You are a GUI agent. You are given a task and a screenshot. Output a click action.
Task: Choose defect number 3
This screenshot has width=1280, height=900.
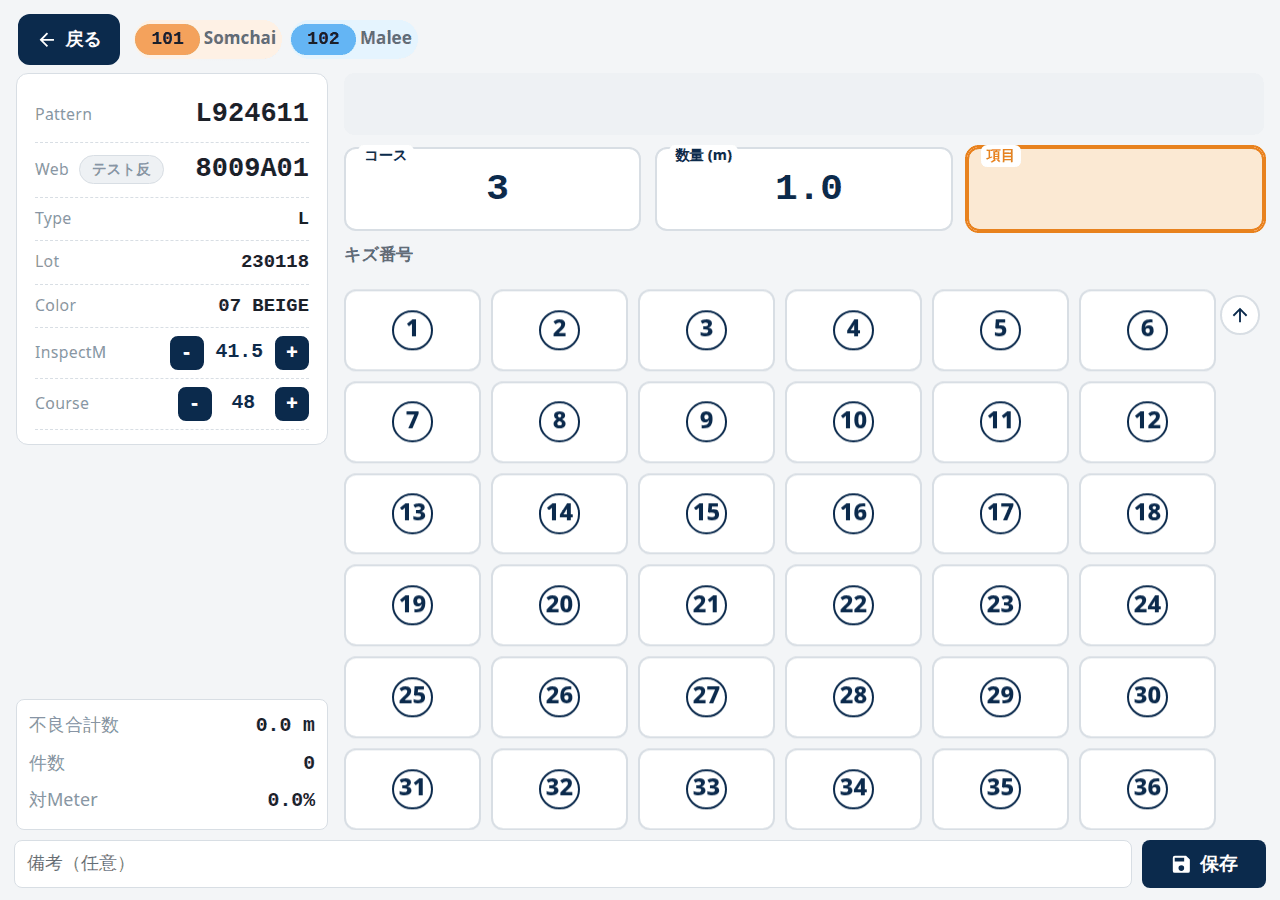click(706, 330)
